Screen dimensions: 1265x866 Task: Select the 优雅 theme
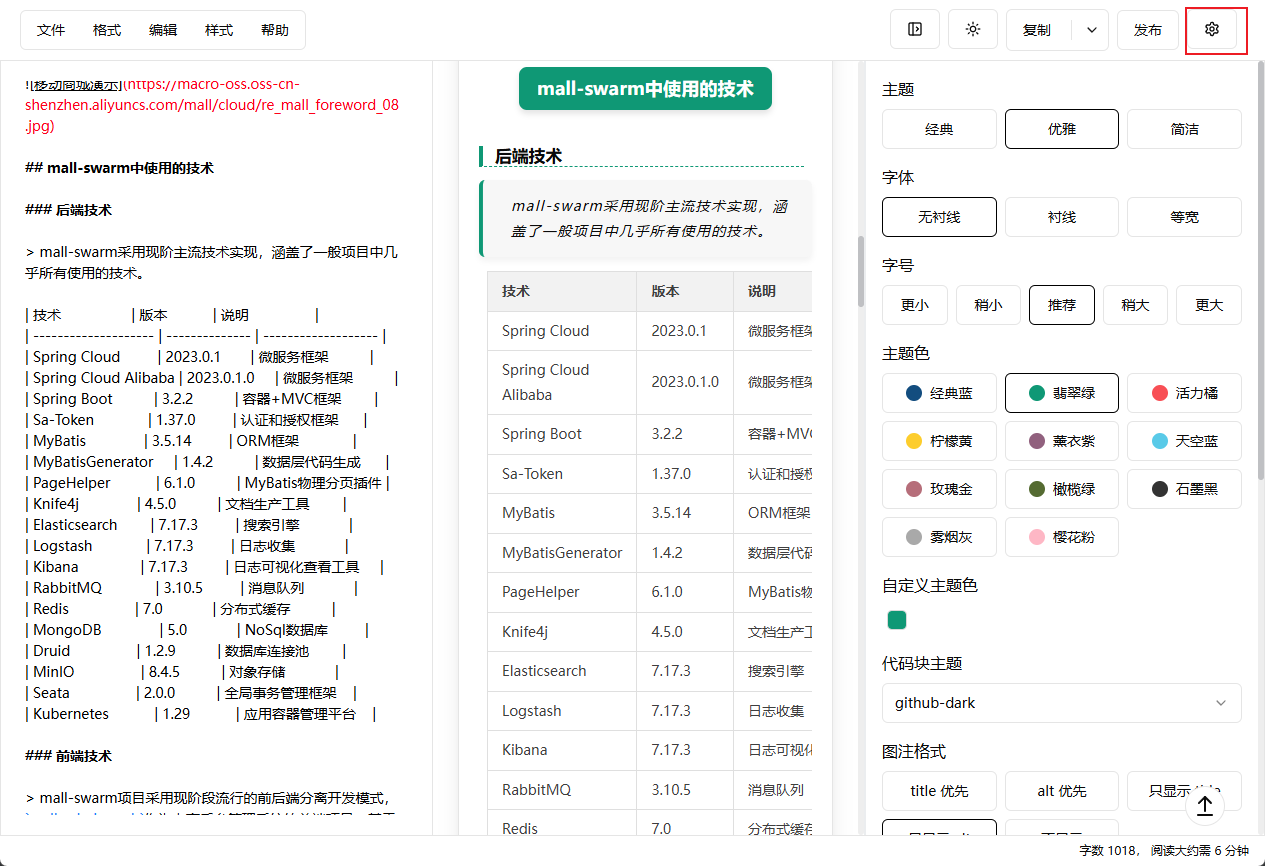tap(1062, 129)
